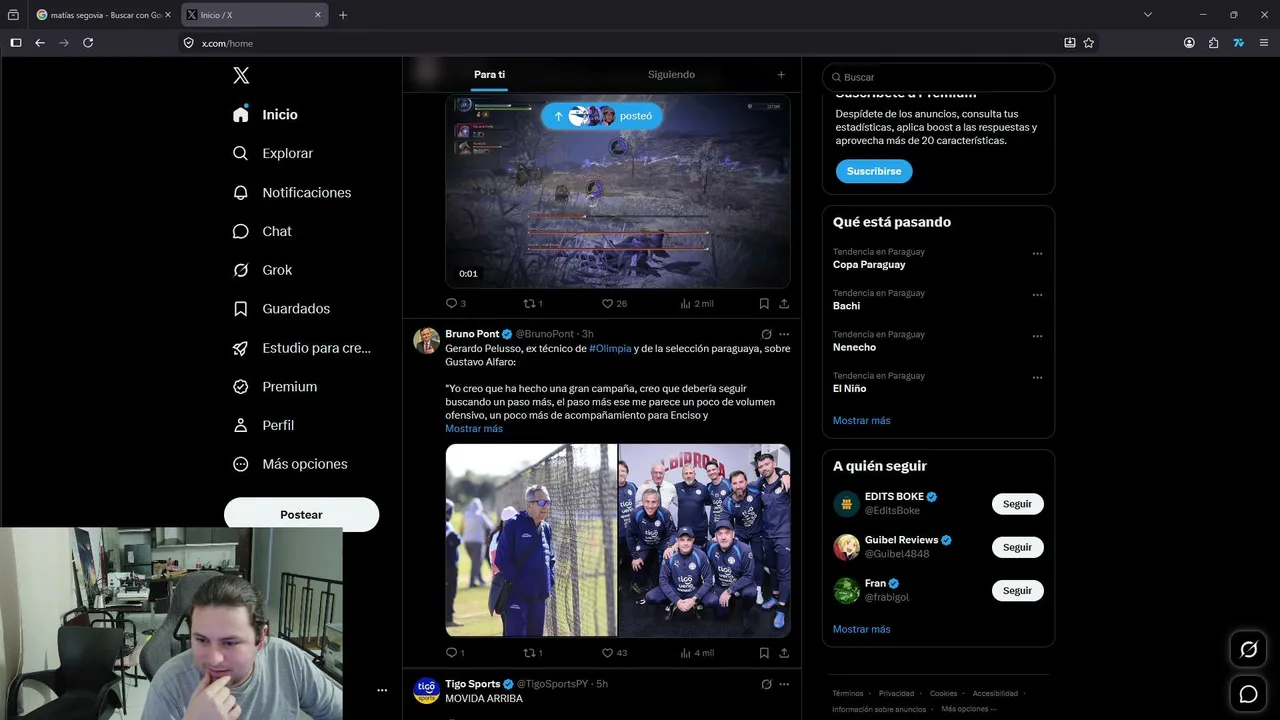Open more options on Tigo Sports post
Viewport: 1280px width, 720px height.
784,684
